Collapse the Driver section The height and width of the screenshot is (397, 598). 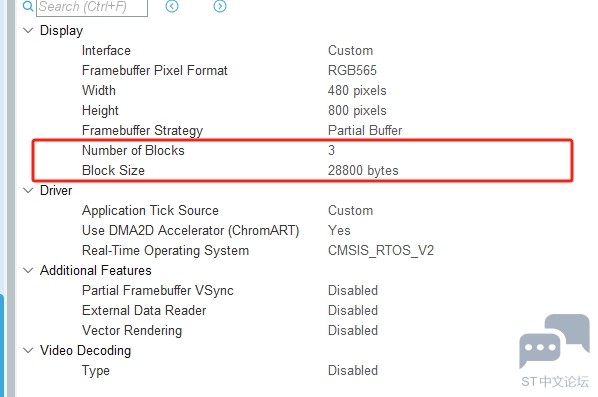point(28,190)
